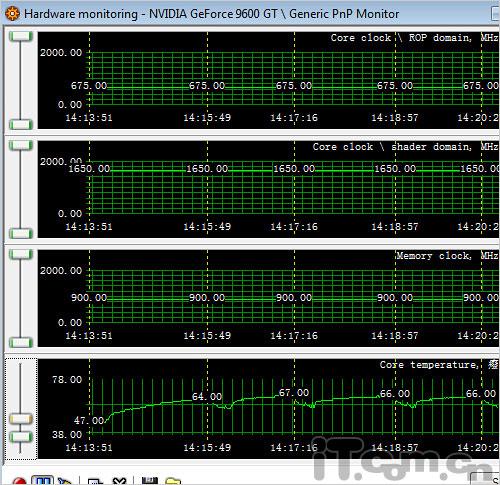Viewport: 500px width, 485px height.
Task: Click 14:15:49 timestamp under temperature graph
Action: [x=207, y=447]
